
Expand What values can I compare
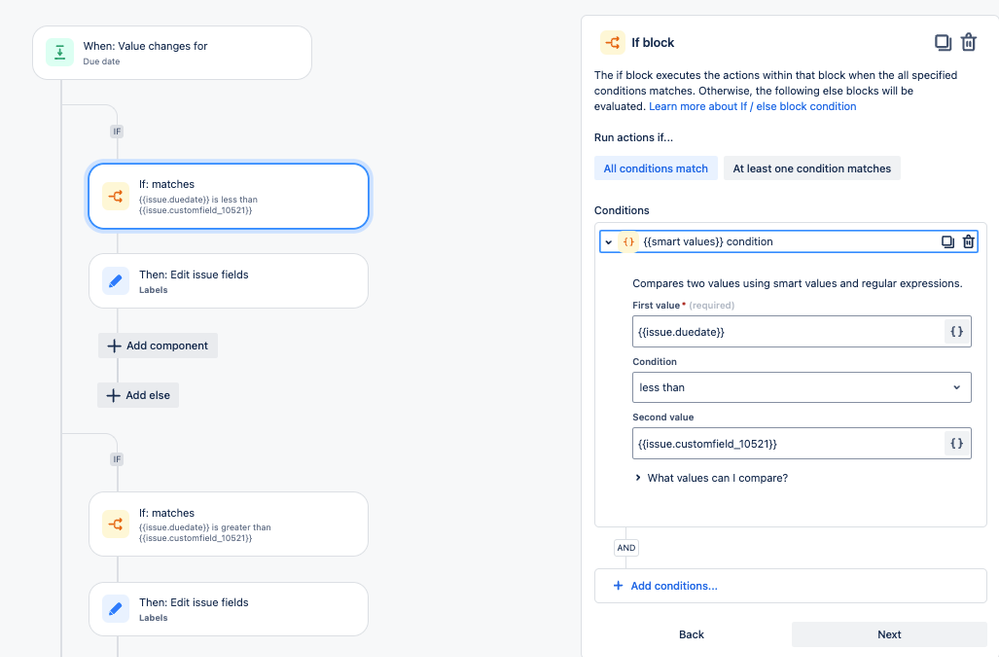pyautogui.click(x=711, y=478)
